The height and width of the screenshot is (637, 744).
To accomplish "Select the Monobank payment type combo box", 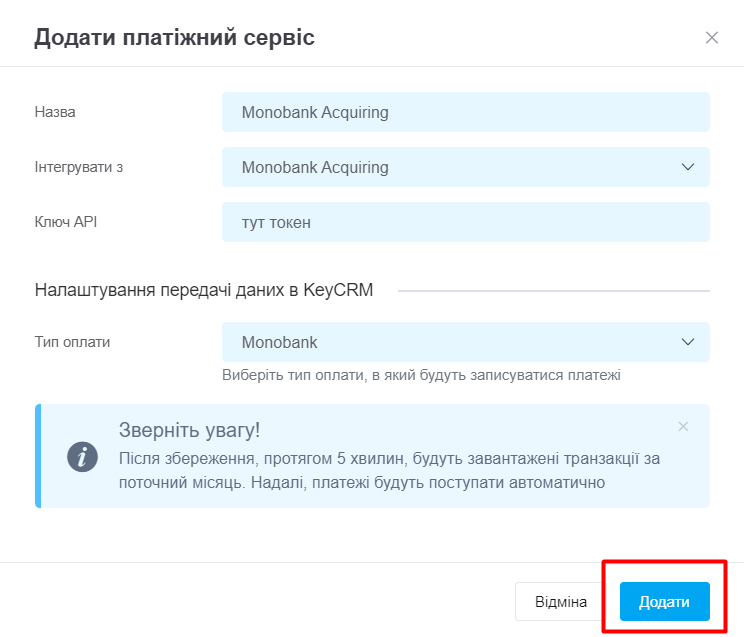I will 465,342.
